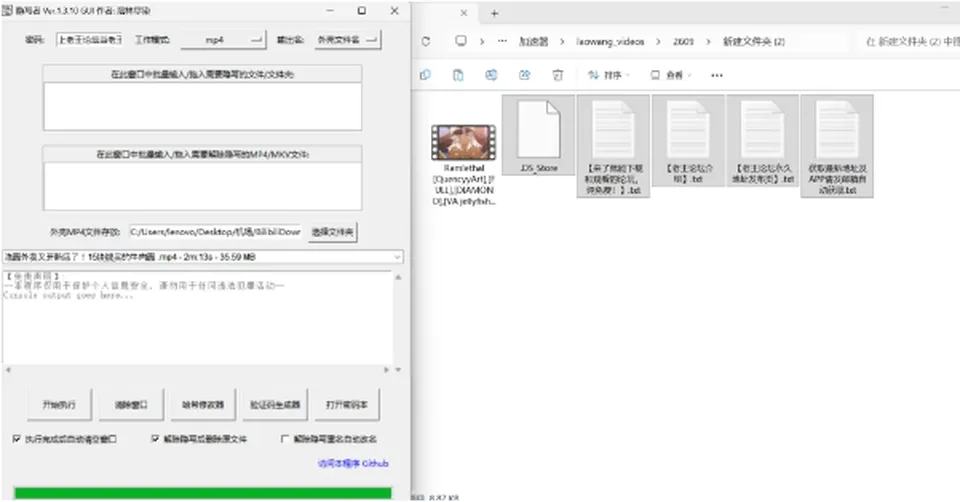Image resolution: width=960 pixels, height=502 pixels.
Task: Select the 【老王论坛永久地址发布页】.txt file
Action: tap(763, 140)
